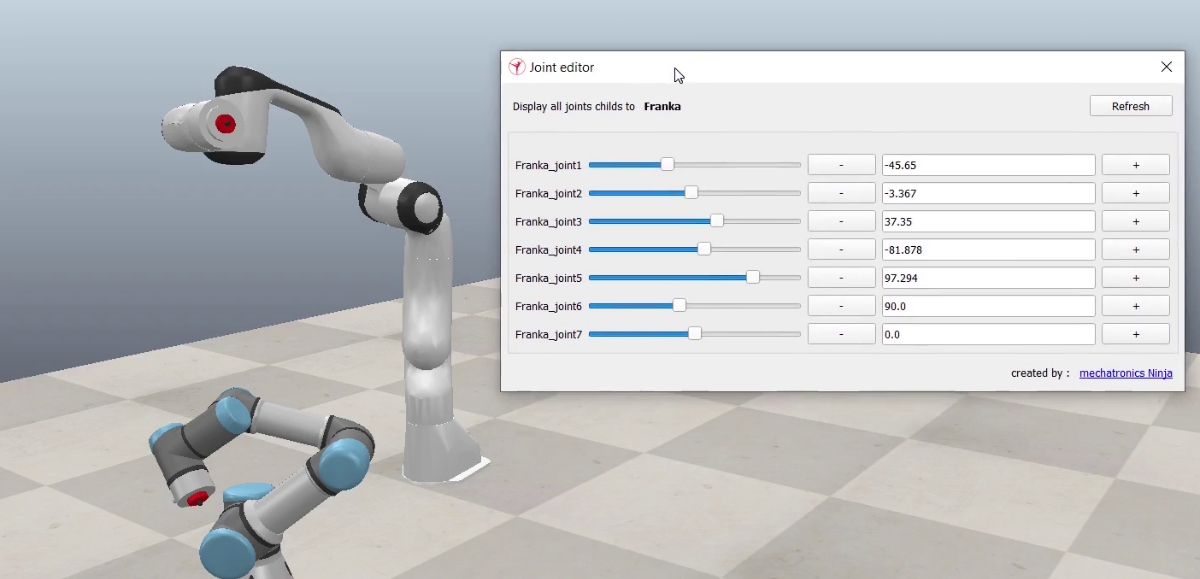This screenshot has width=1200, height=579.
Task: Increase Franka_joint1 with the plus button
Action: [x=1135, y=165]
